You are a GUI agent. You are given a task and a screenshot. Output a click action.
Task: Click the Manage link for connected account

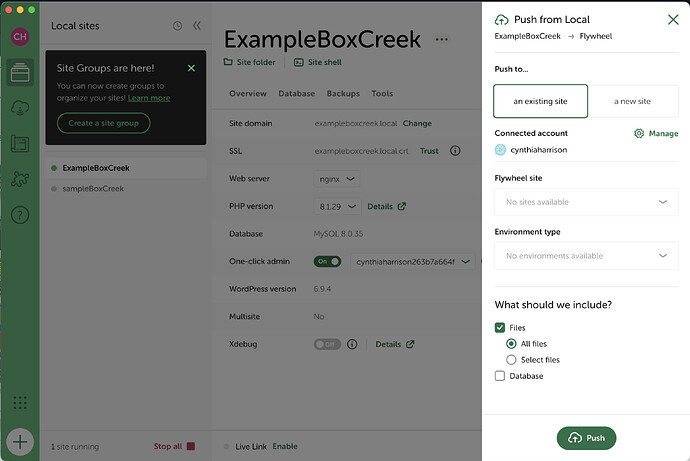point(664,133)
